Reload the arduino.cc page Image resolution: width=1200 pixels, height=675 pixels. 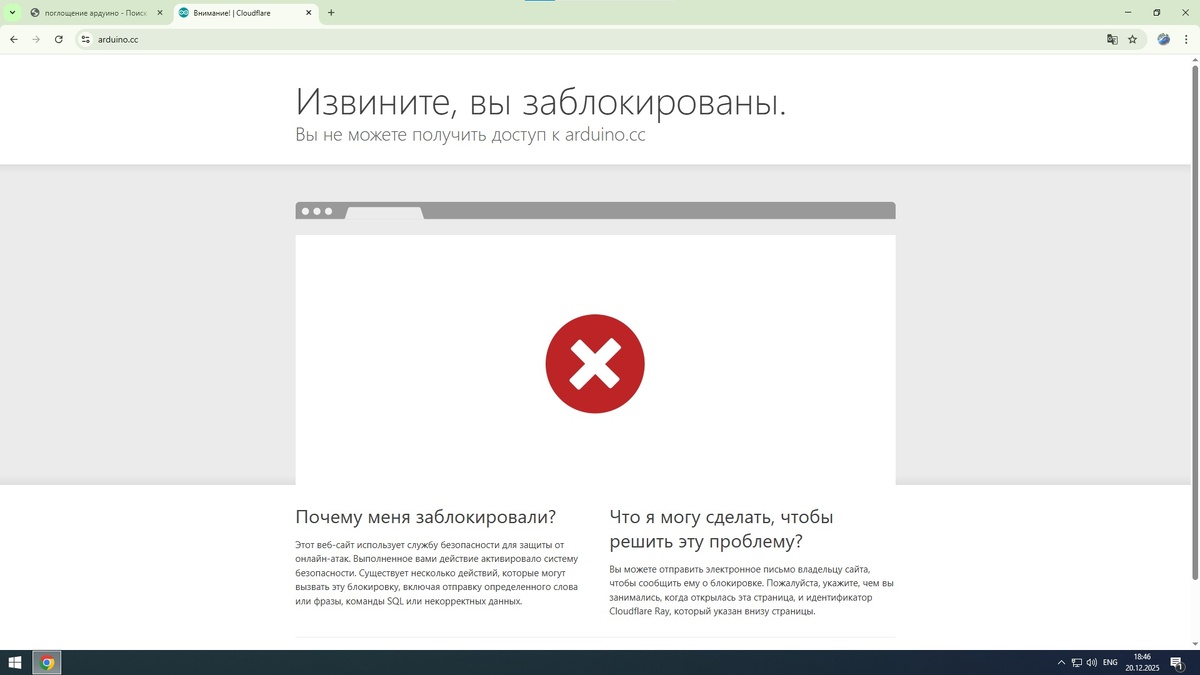(x=58, y=39)
